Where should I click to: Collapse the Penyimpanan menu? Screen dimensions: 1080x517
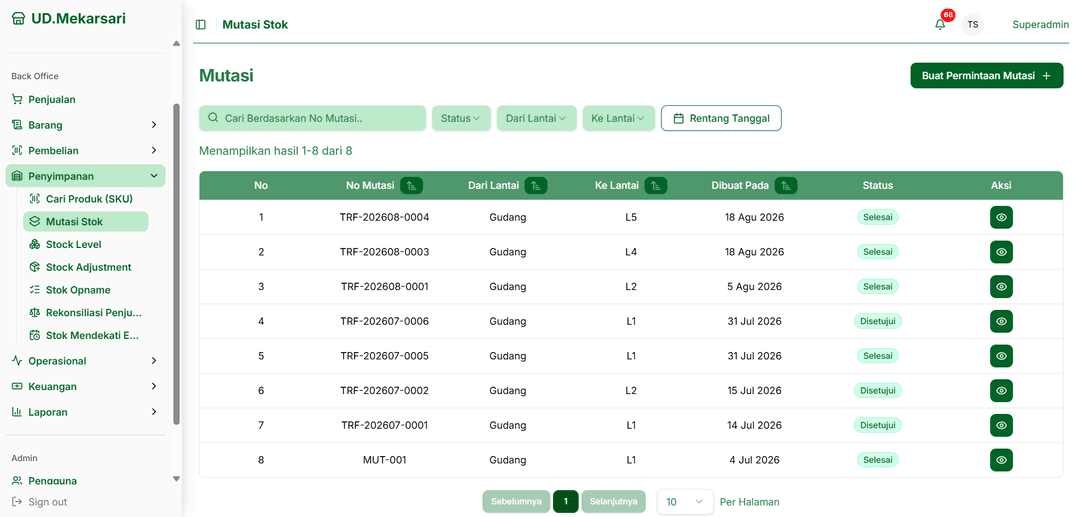click(85, 176)
